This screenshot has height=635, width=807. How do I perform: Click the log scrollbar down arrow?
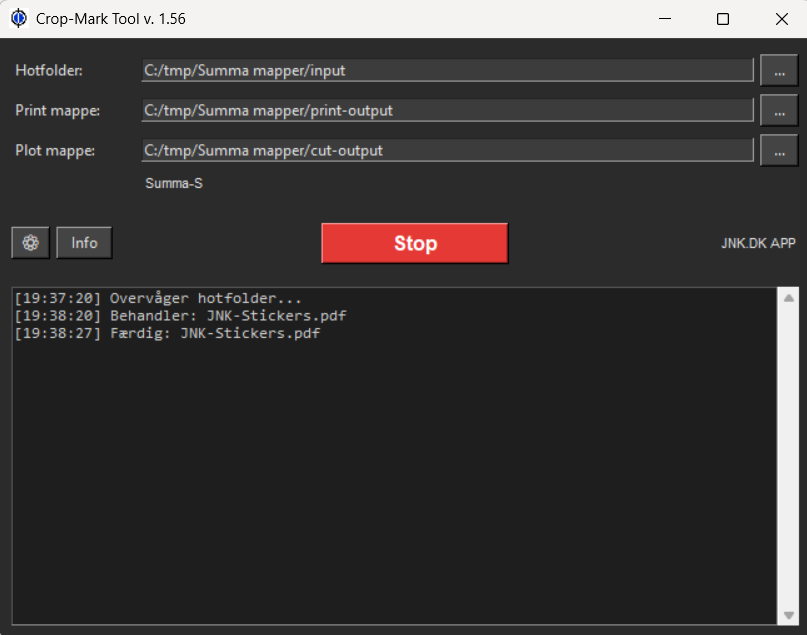tap(788, 615)
